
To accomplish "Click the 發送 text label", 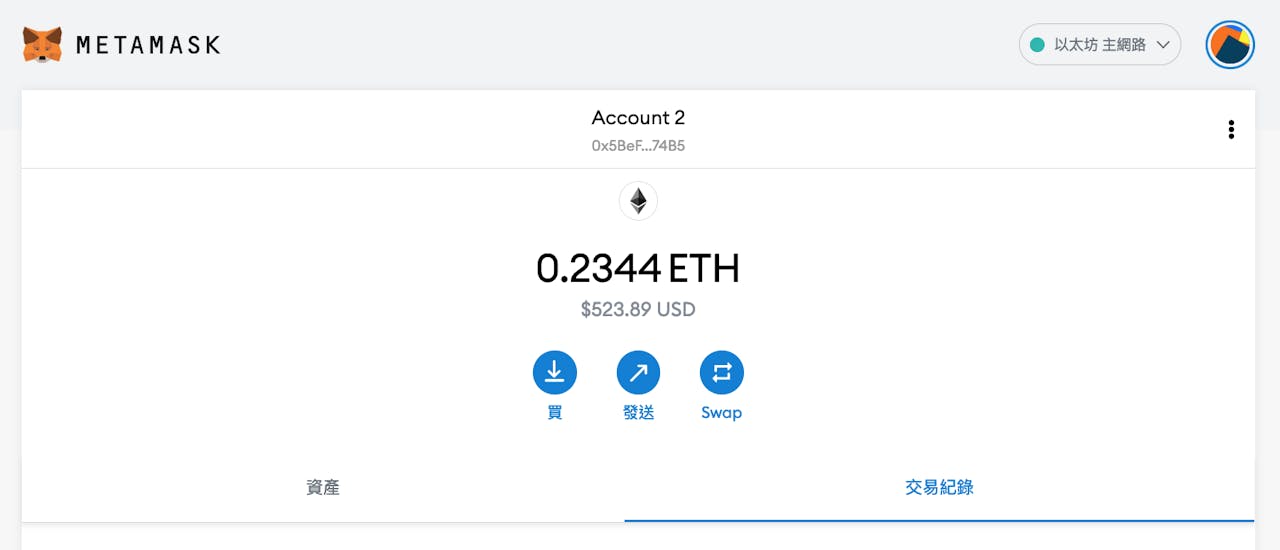I will [638, 412].
